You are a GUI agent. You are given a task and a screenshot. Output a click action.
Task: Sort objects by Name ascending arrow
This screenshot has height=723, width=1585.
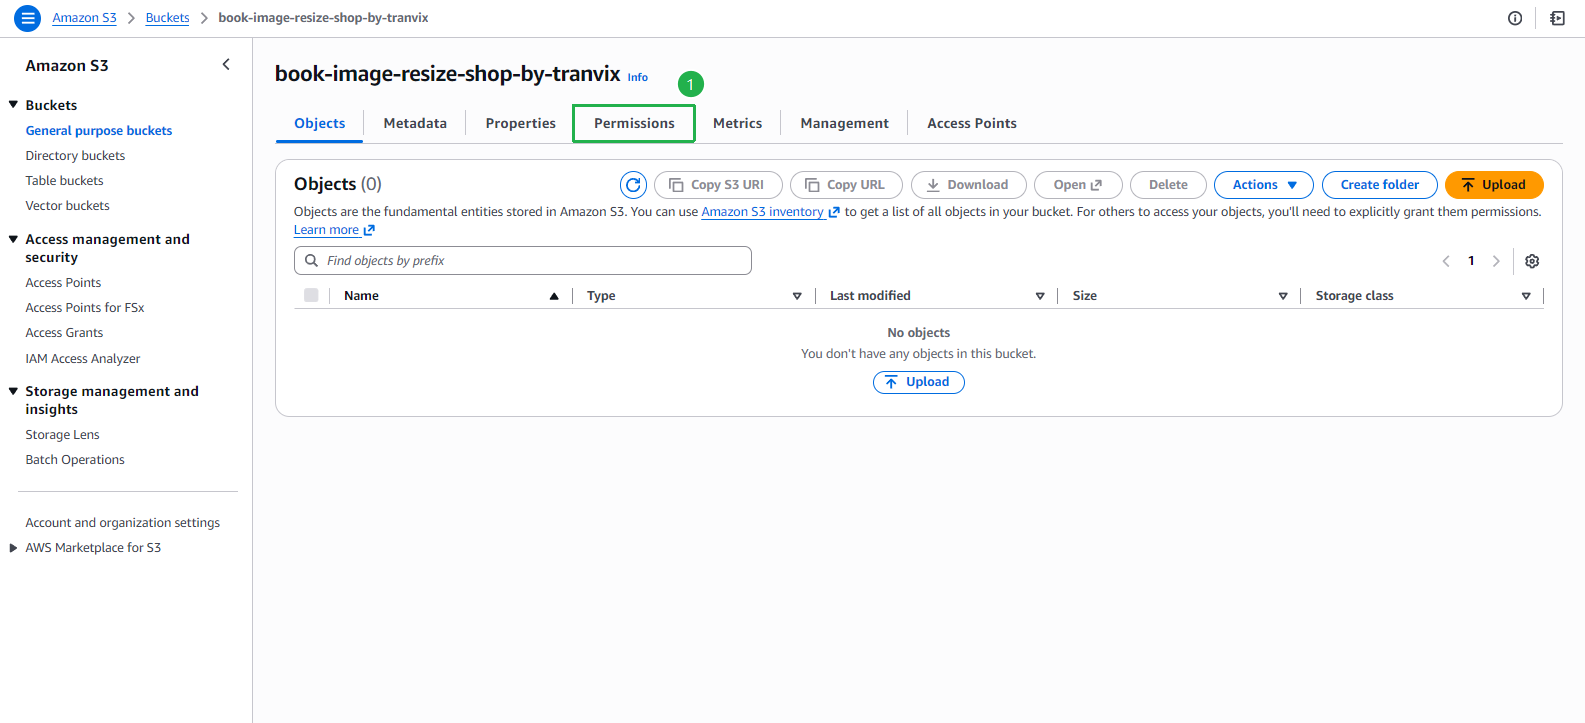click(554, 296)
